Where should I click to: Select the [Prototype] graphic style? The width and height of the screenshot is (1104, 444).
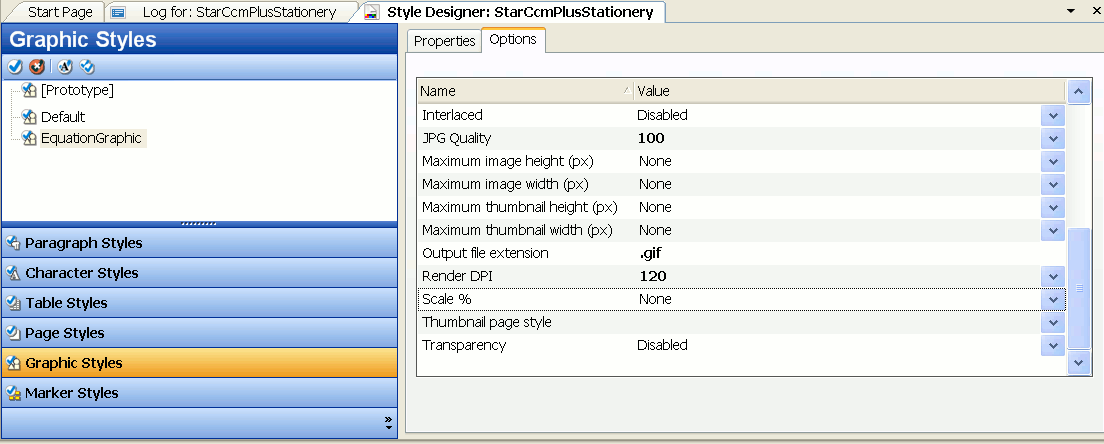click(76, 90)
